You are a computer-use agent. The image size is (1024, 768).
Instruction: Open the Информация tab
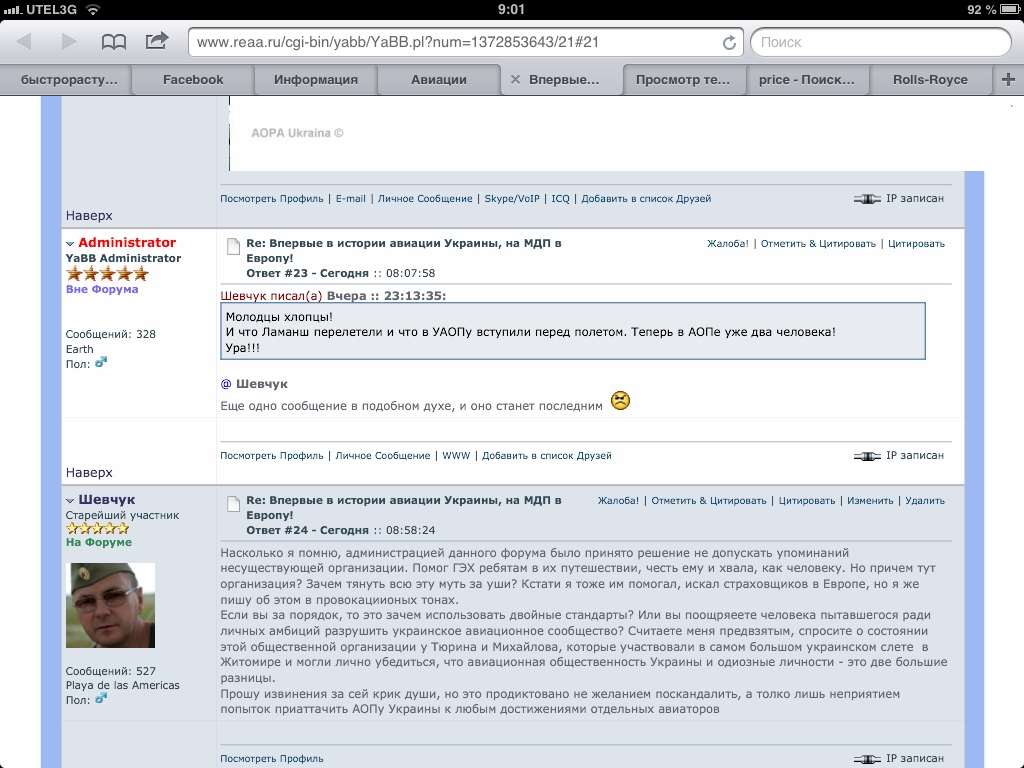316,80
